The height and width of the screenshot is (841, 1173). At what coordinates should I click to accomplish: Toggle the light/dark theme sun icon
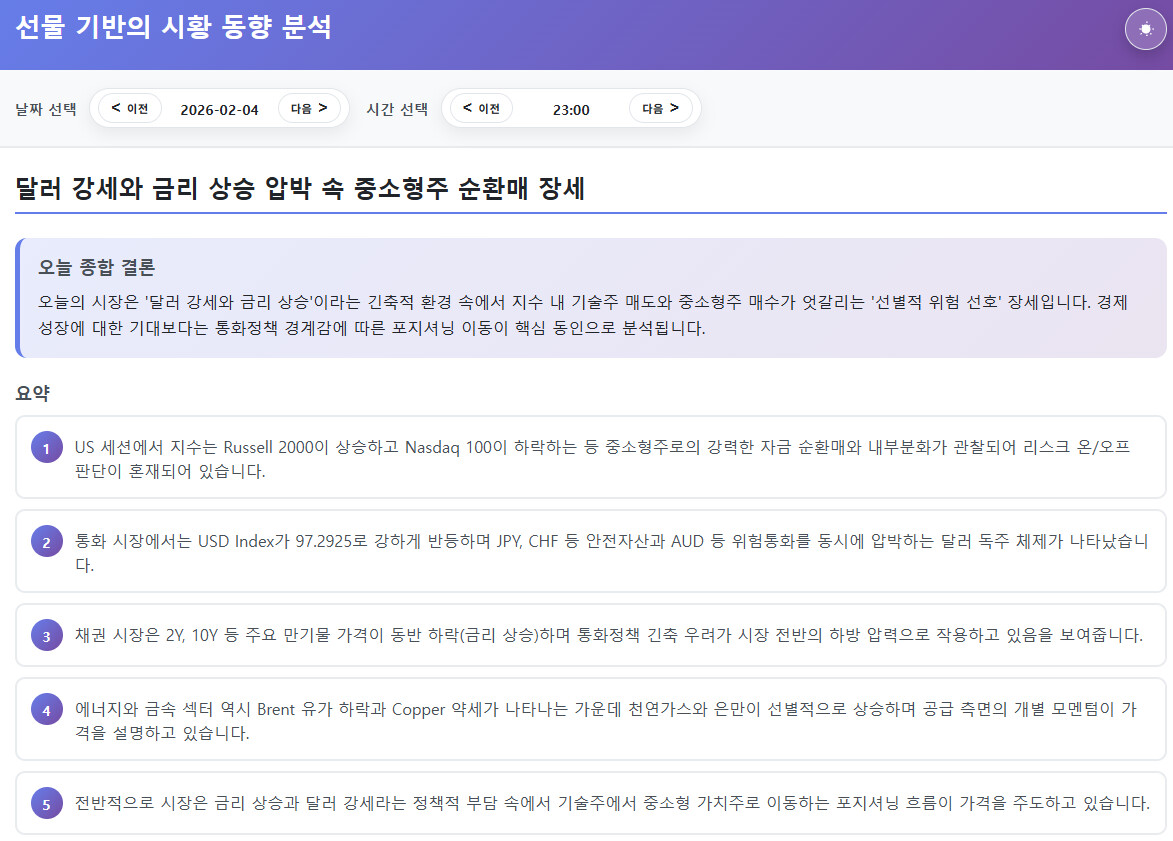tap(1145, 29)
